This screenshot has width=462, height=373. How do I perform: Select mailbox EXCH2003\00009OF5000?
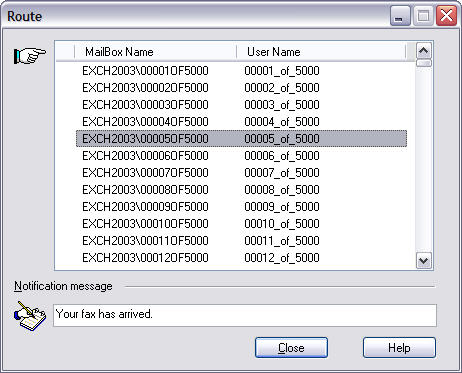point(145,207)
